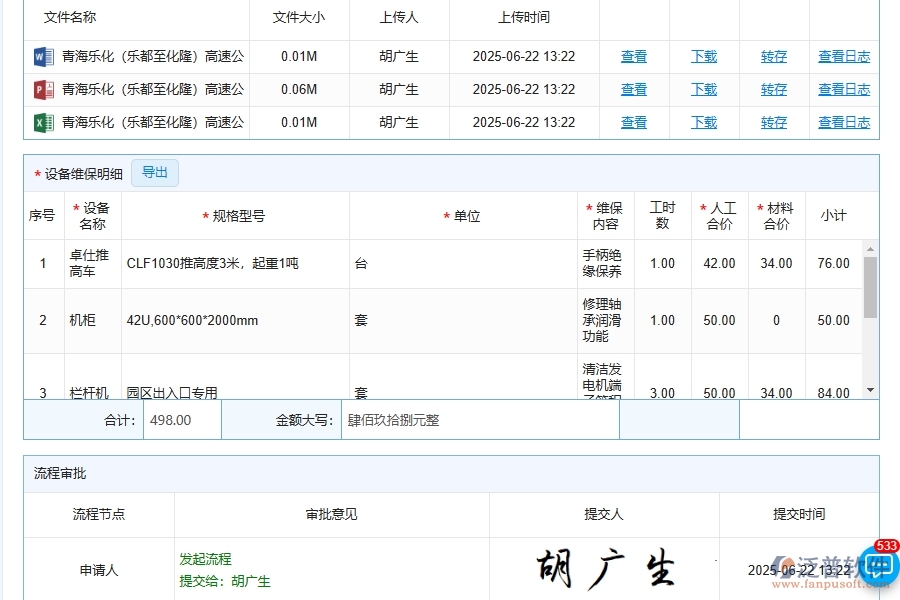Click 转存 on the PDF file row

(x=773, y=89)
